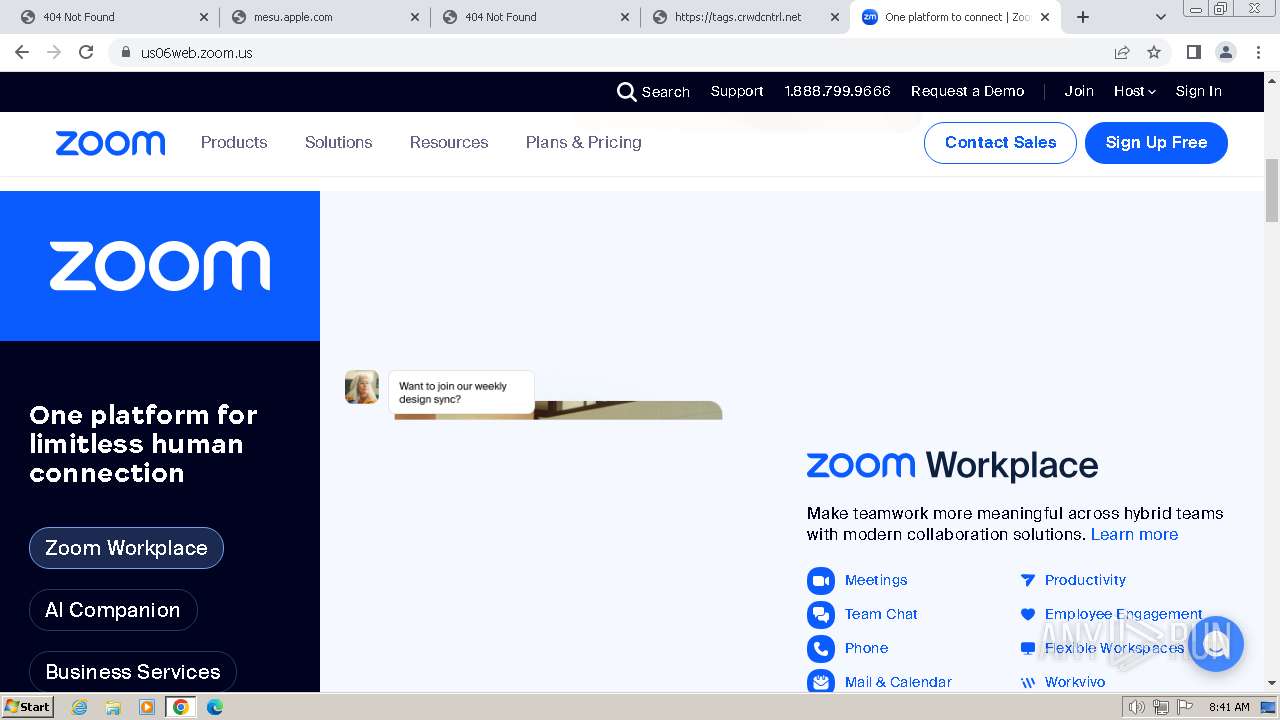Click the taskbar clock showing 8:41 AM
The height and width of the screenshot is (720, 1280).
(x=1229, y=707)
